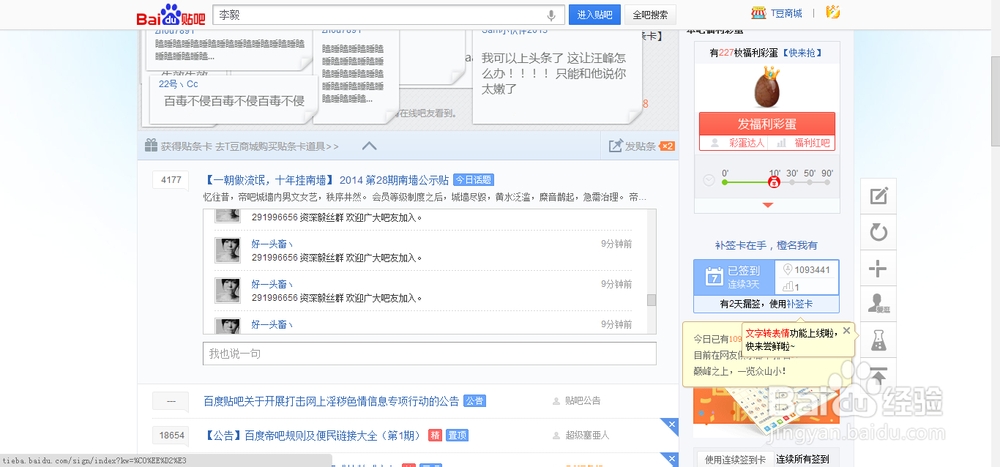The image size is (1000, 467).
Task: Click the back-to-top arrow icon
Action: tap(878, 376)
